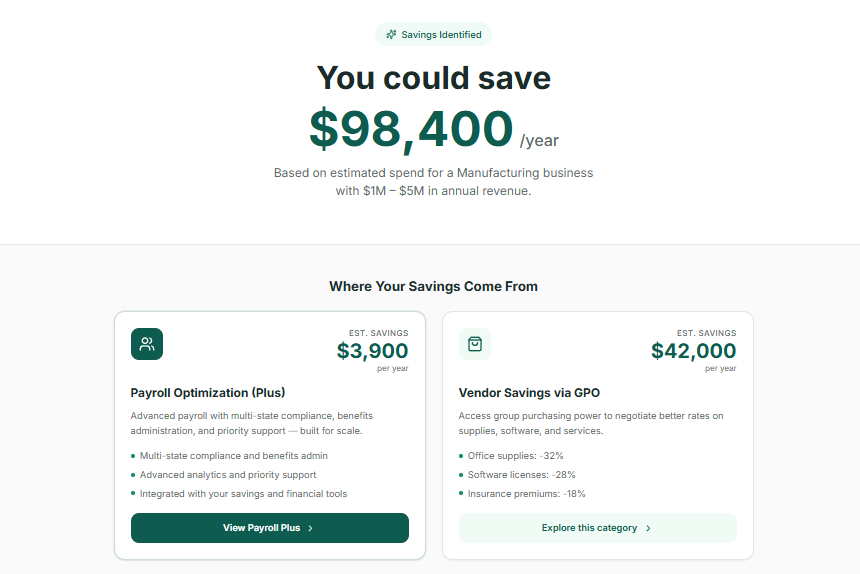Viewport: 860px width, 574px height.
Task: Click the You could save headline
Action: coord(433,78)
